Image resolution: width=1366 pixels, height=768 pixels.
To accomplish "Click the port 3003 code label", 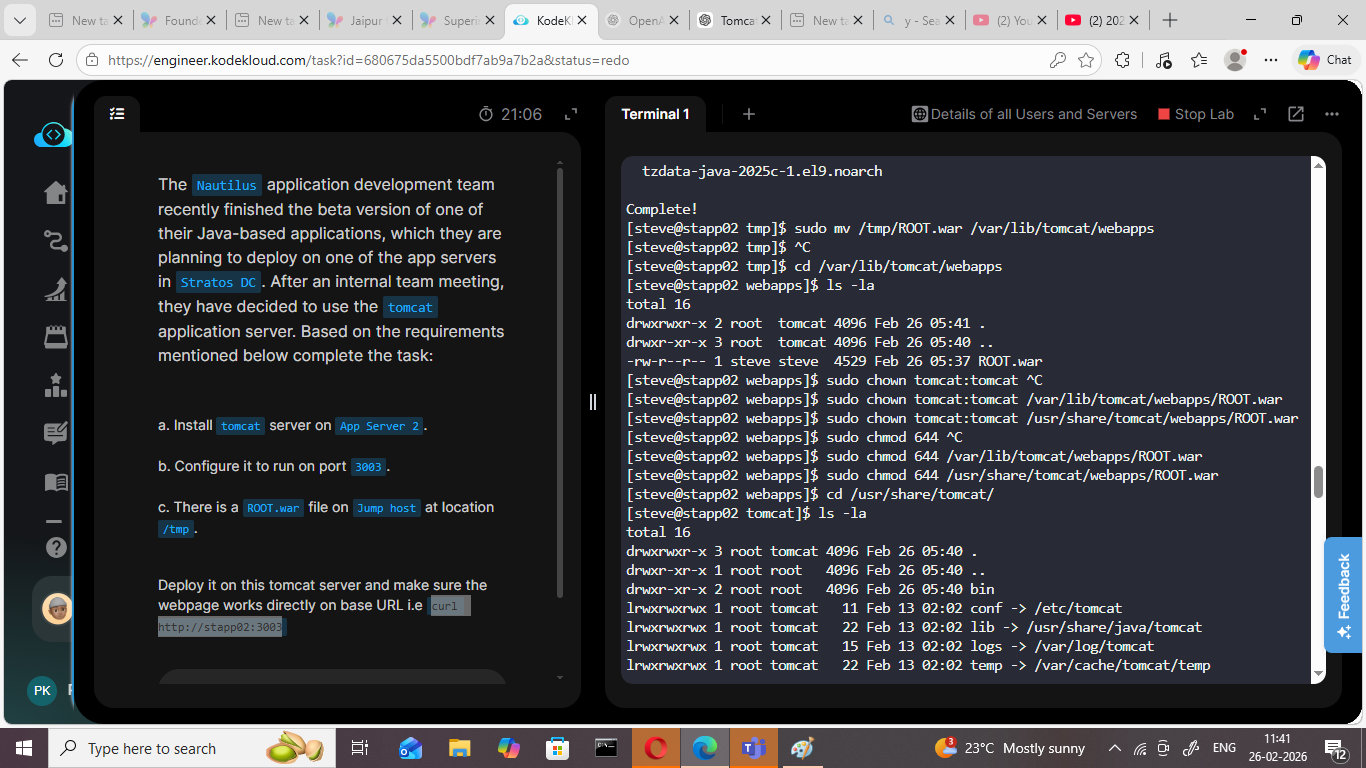I will pyautogui.click(x=368, y=467).
